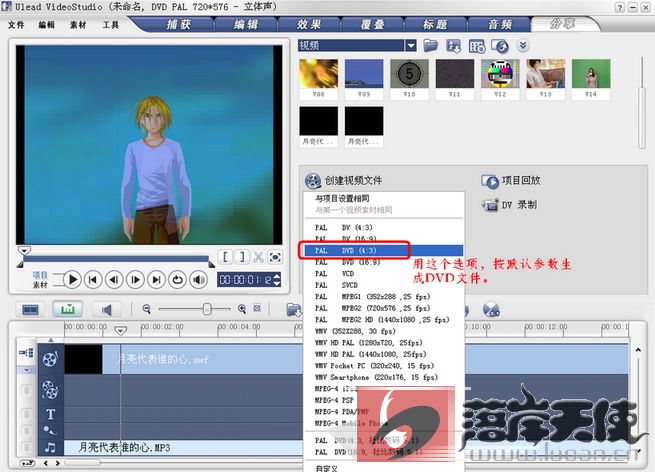The height and width of the screenshot is (472, 655).
Task: Set the mark-out bracket
Action: point(242,257)
